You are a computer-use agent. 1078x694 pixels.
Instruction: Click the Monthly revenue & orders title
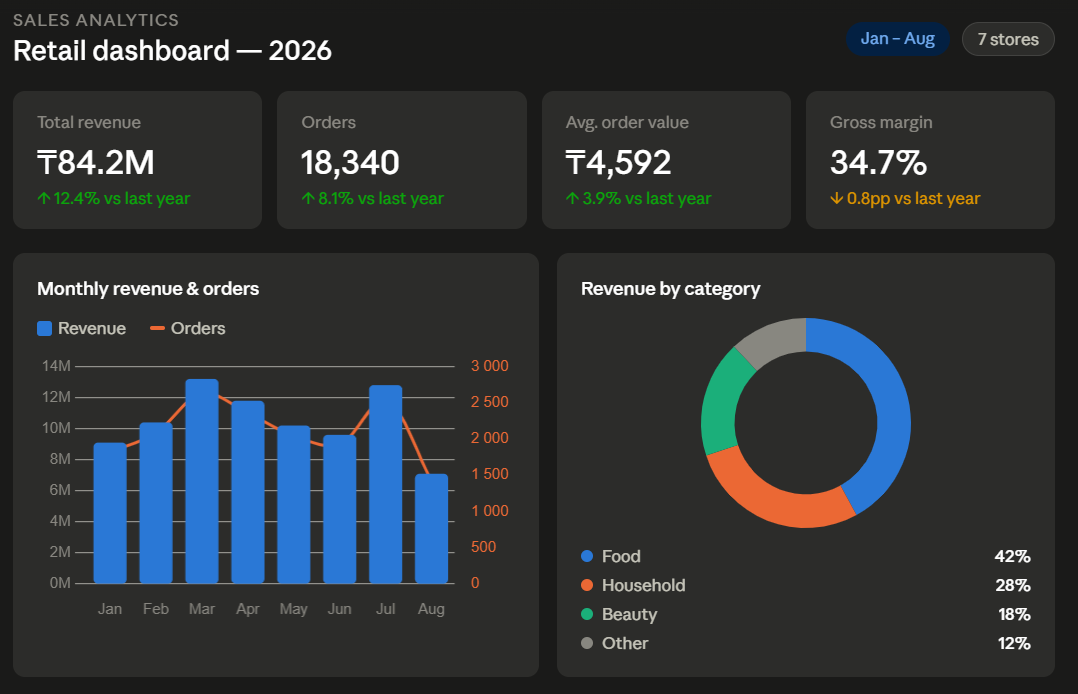tap(148, 289)
